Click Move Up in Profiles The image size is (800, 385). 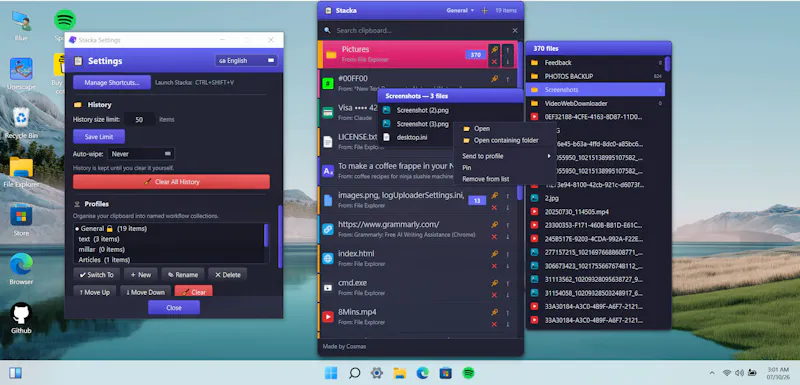[94, 292]
